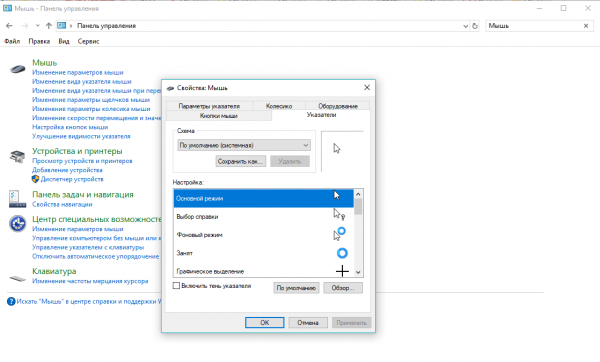The image size is (600, 362).
Task: Click the Up arrow in the navigation bar
Action: click(x=49, y=26)
